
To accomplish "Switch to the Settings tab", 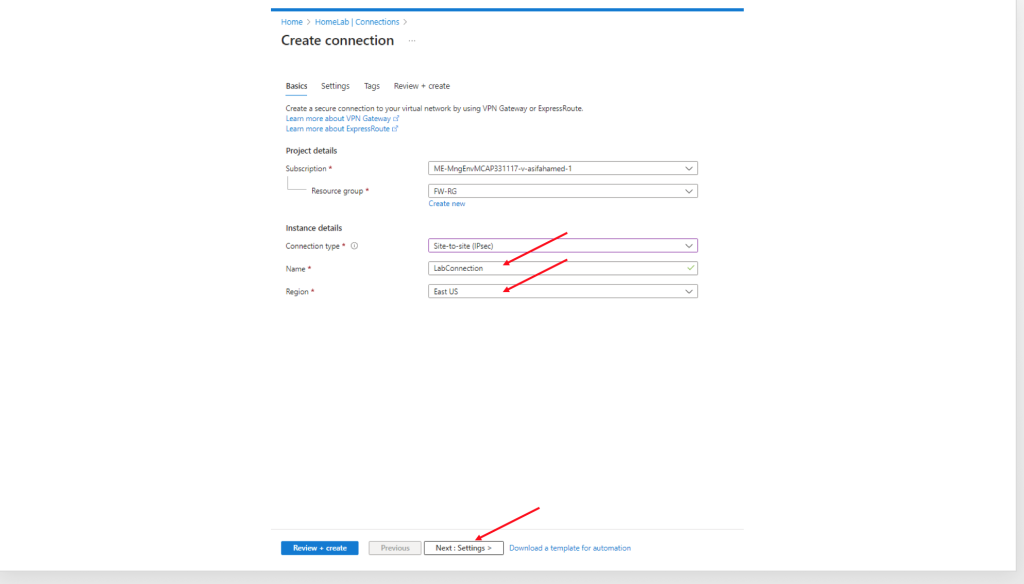I will pyautogui.click(x=335, y=86).
